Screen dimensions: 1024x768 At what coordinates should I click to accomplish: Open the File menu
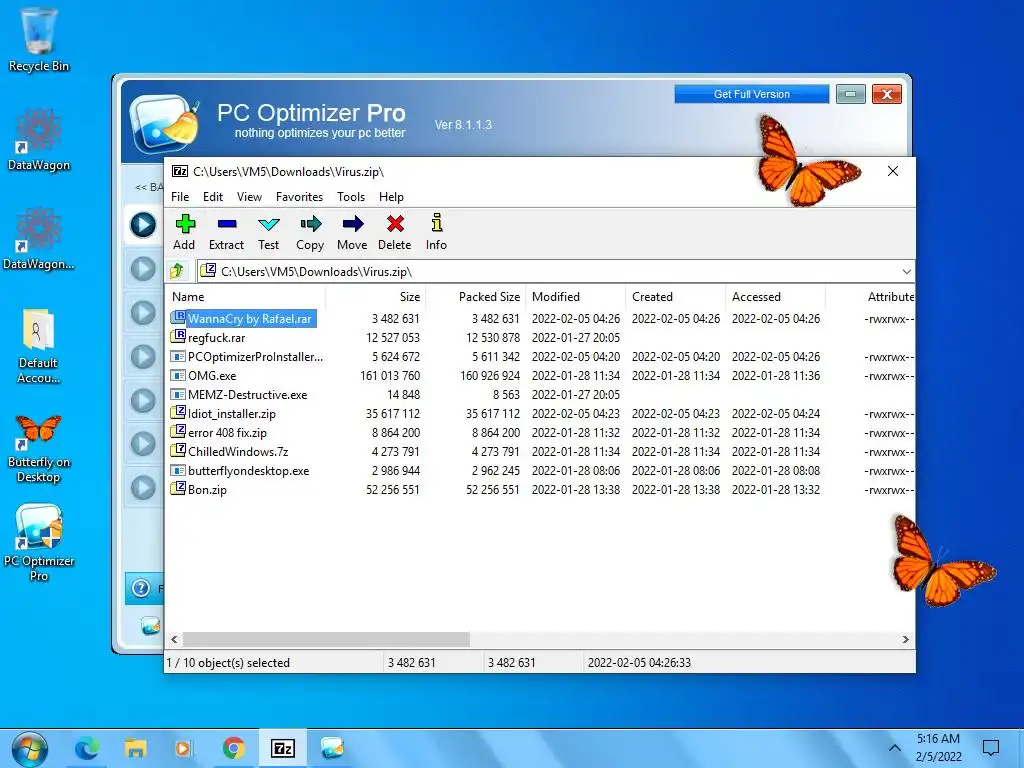coord(180,197)
